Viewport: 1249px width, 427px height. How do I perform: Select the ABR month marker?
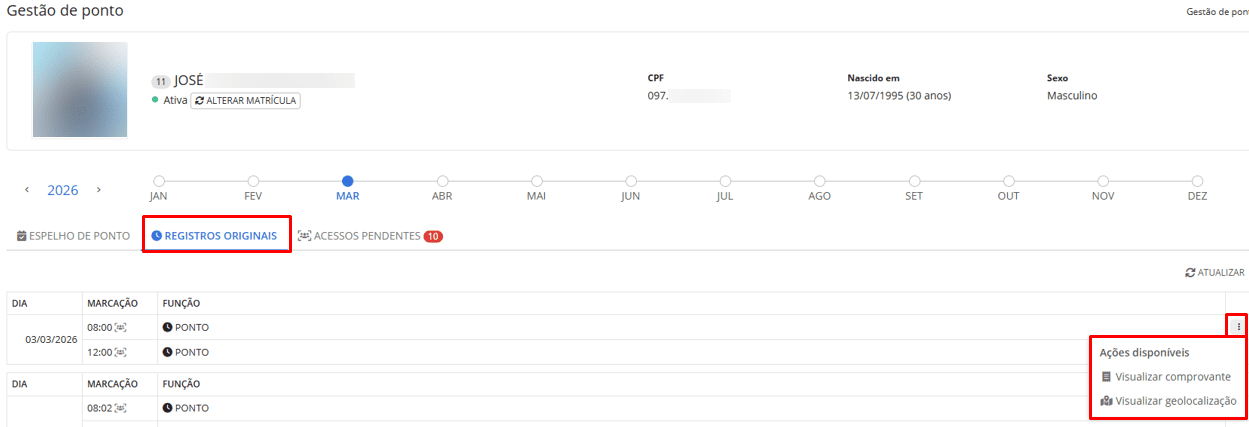442,181
